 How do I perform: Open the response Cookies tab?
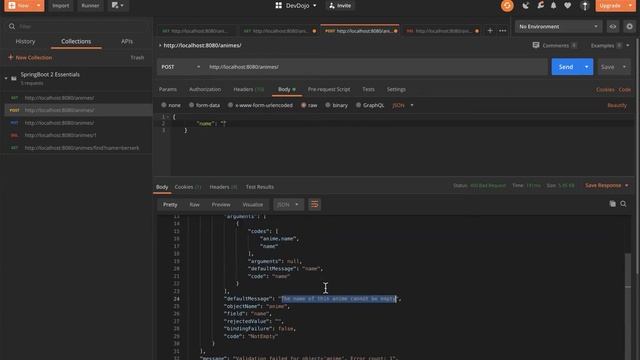[x=188, y=187]
